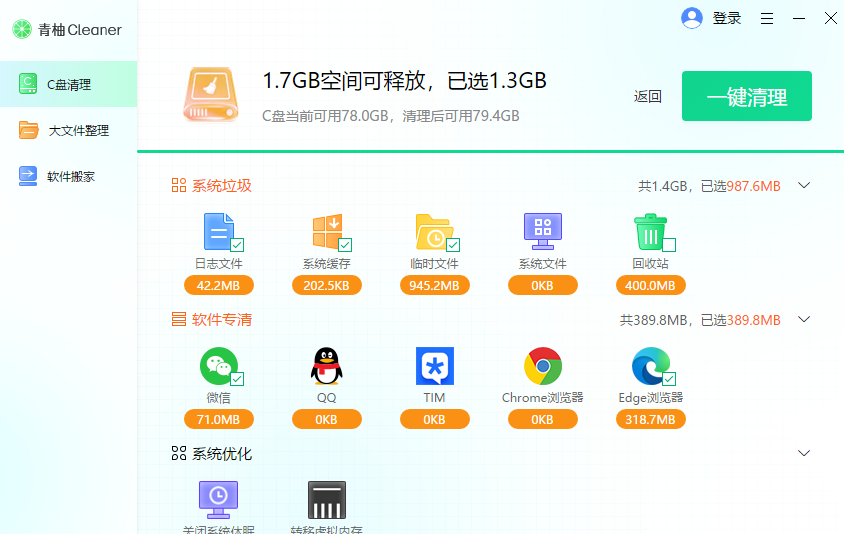Click the 0KB badge under TIM
Screen dimensions: 844x534
[x=435, y=419]
